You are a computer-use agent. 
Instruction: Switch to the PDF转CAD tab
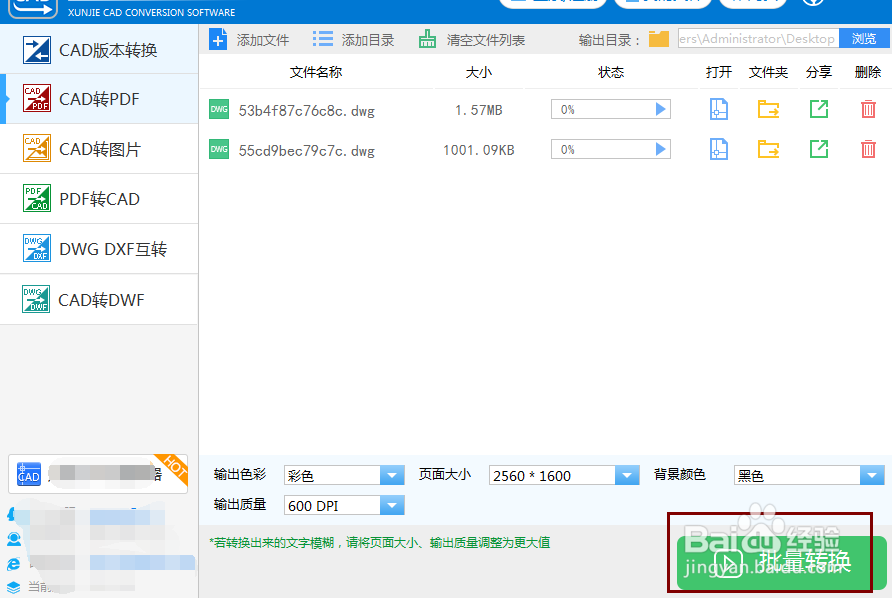[x=99, y=199]
